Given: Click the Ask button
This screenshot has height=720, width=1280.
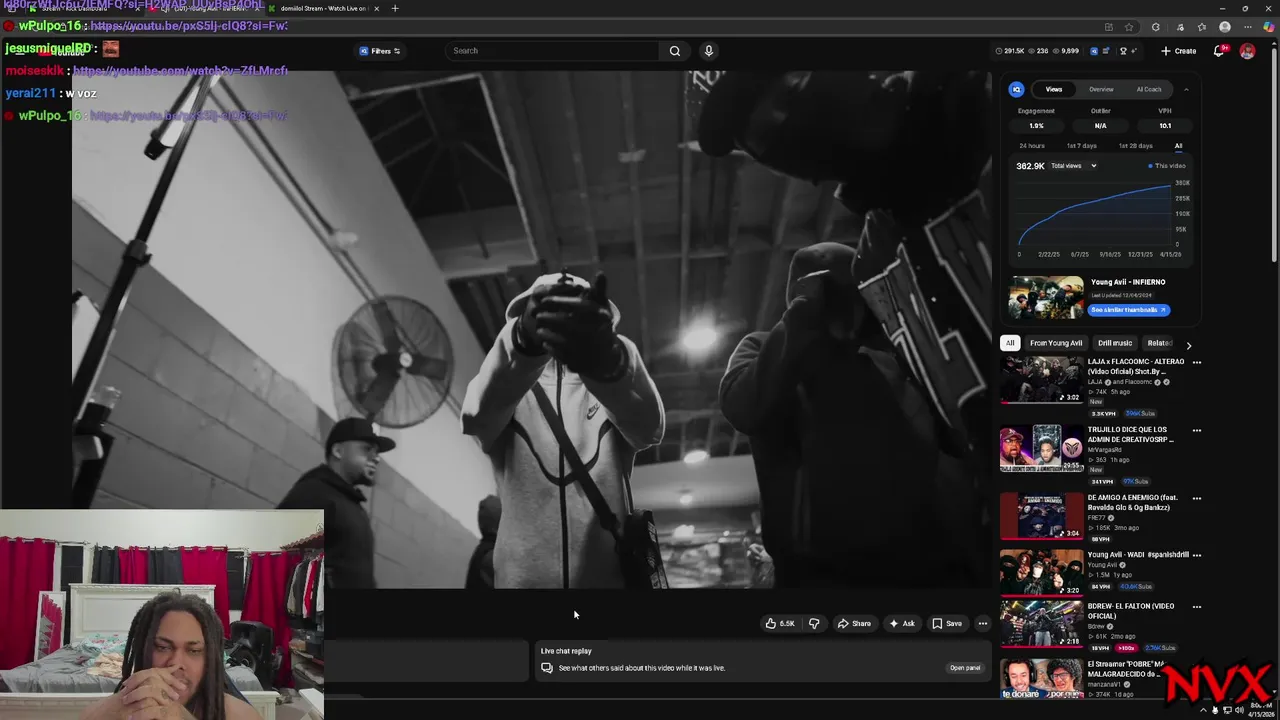Looking at the screenshot, I should (x=902, y=623).
